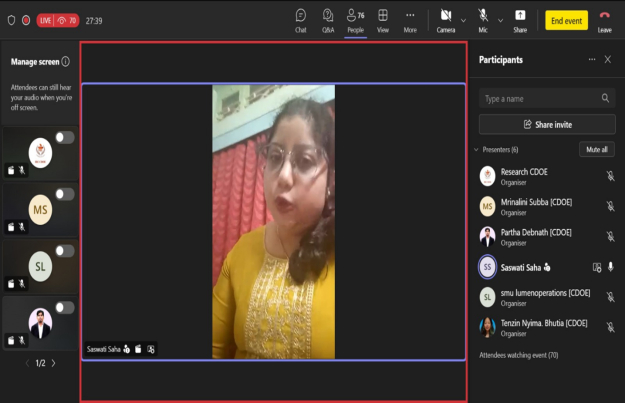The height and width of the screenshot is (403, 625).
Task: Click Saswati Saha's microphone icon
Action: (x=610, y=267)
